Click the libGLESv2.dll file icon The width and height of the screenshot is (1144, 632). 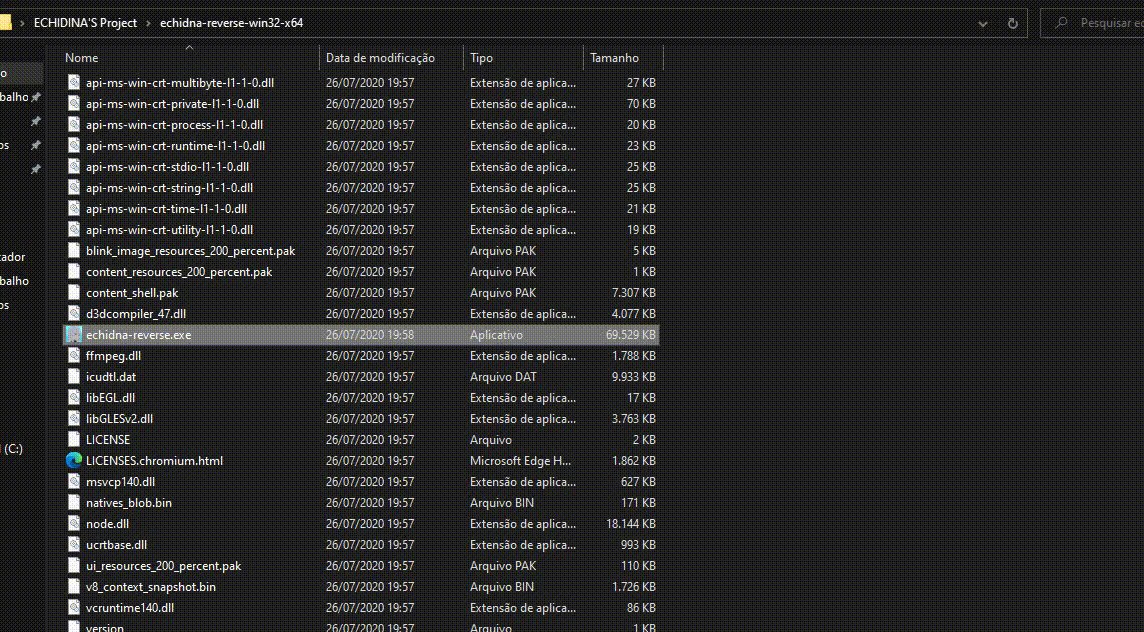pos(73,419)
